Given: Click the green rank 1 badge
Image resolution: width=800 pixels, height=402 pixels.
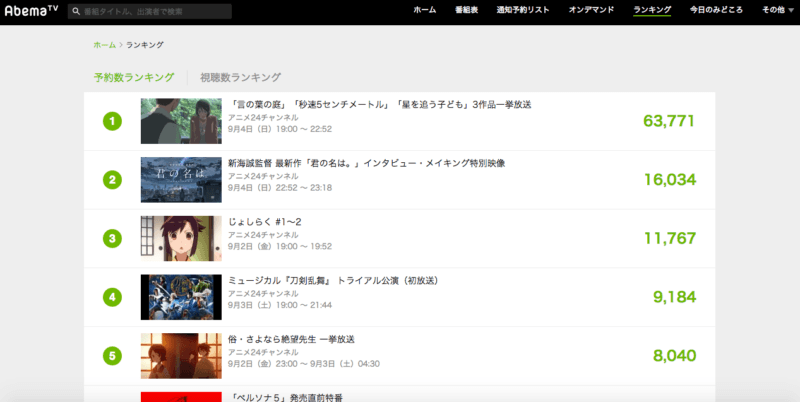Looking at the screenshot, I should [113, 122].
